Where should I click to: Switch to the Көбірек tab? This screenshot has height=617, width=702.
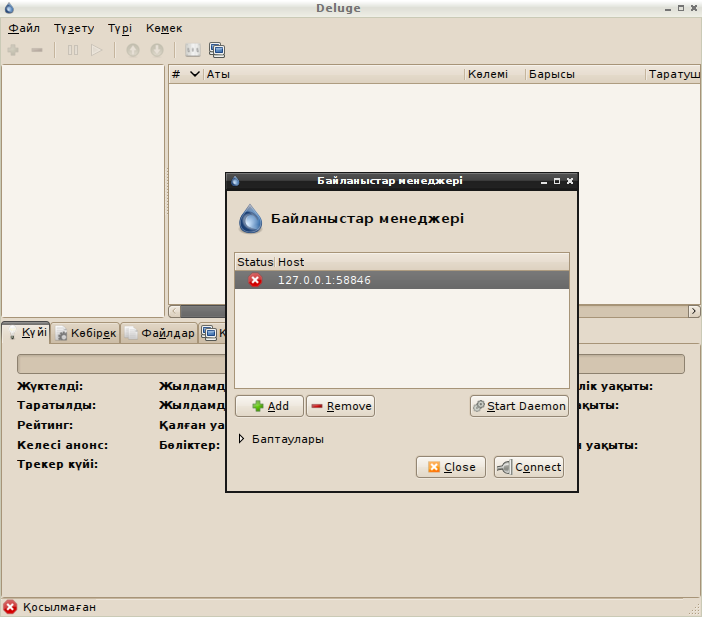86,333
